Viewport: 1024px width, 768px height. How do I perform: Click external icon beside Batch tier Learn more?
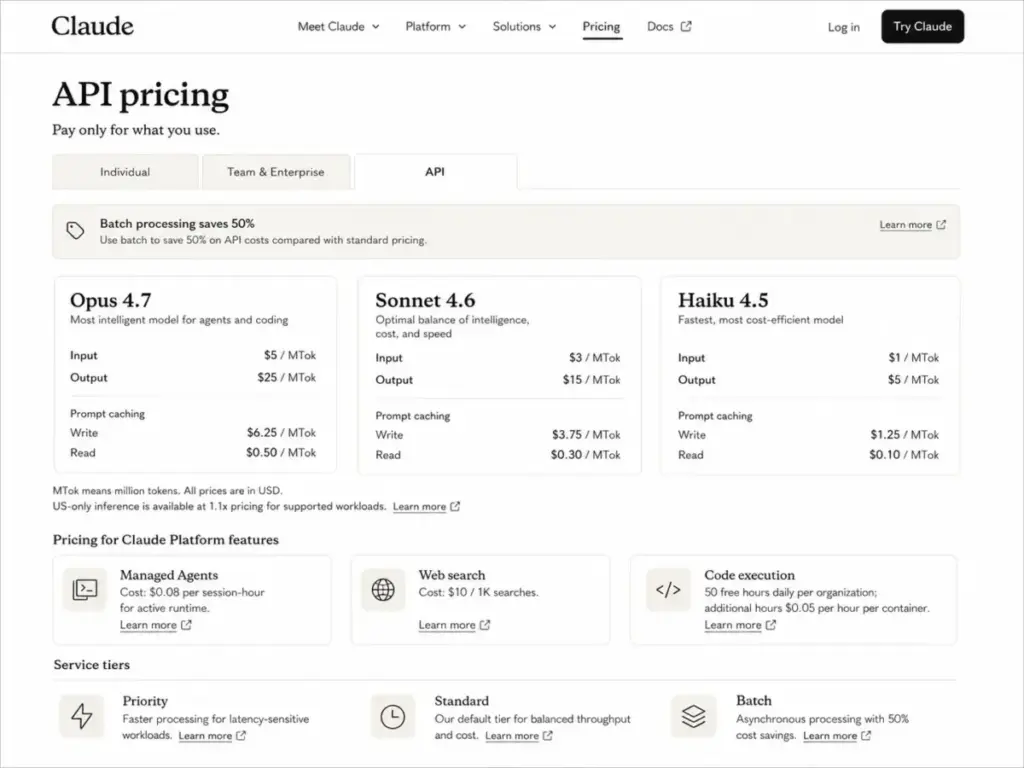pos(866,735)
